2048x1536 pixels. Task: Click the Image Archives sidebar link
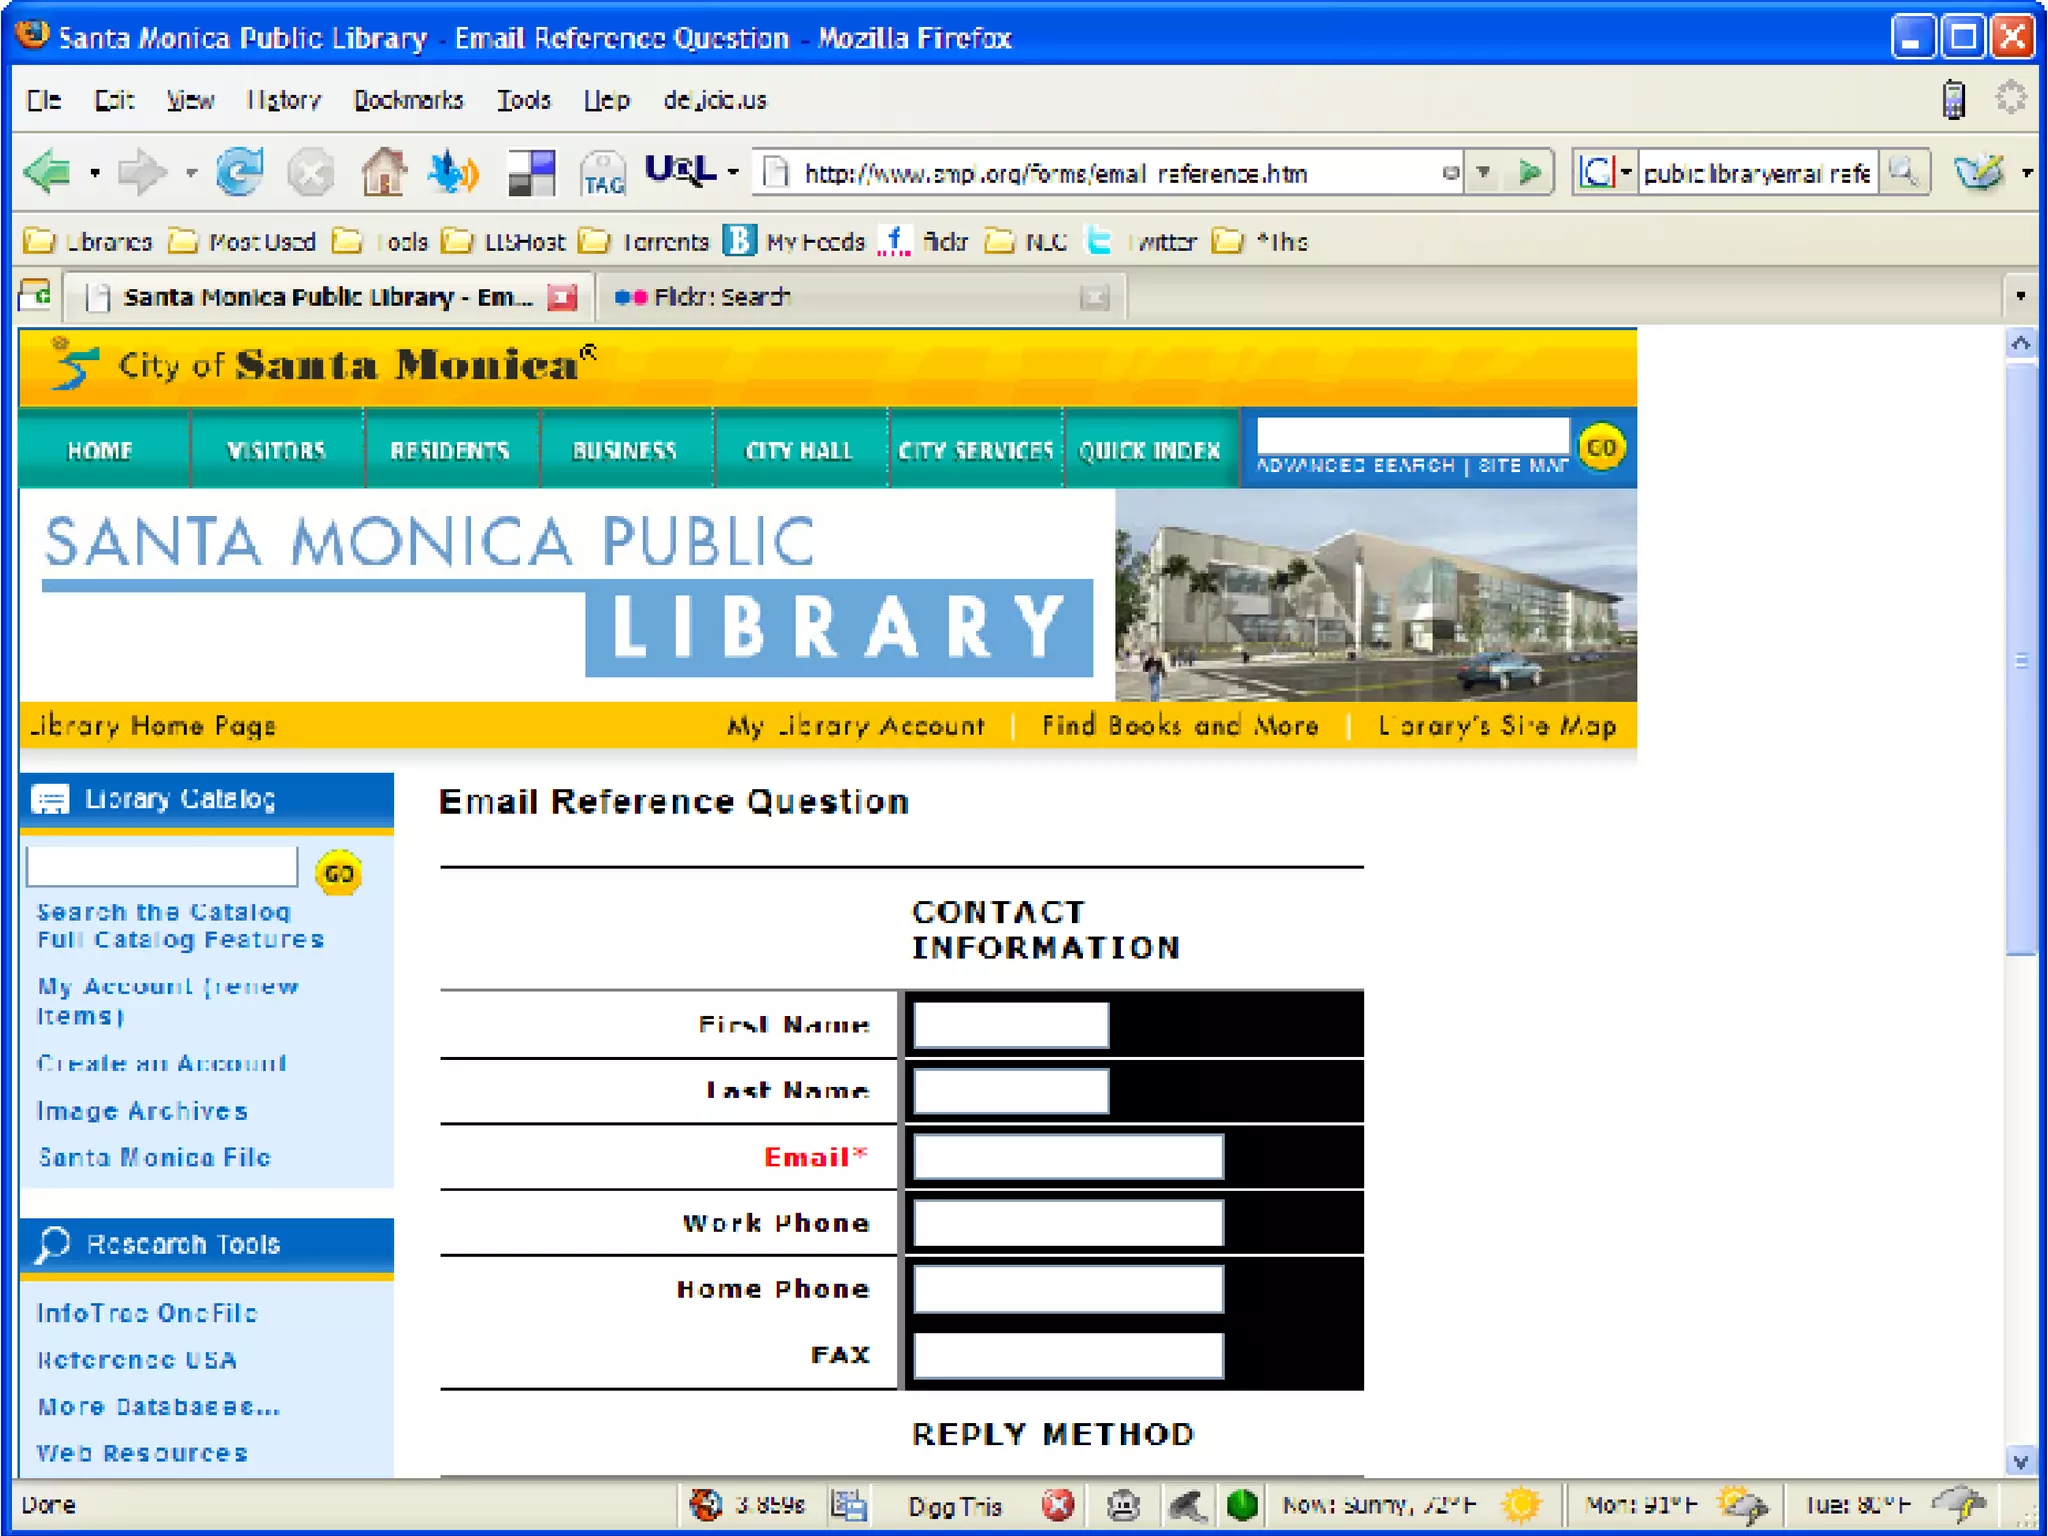coord(142,1111)
